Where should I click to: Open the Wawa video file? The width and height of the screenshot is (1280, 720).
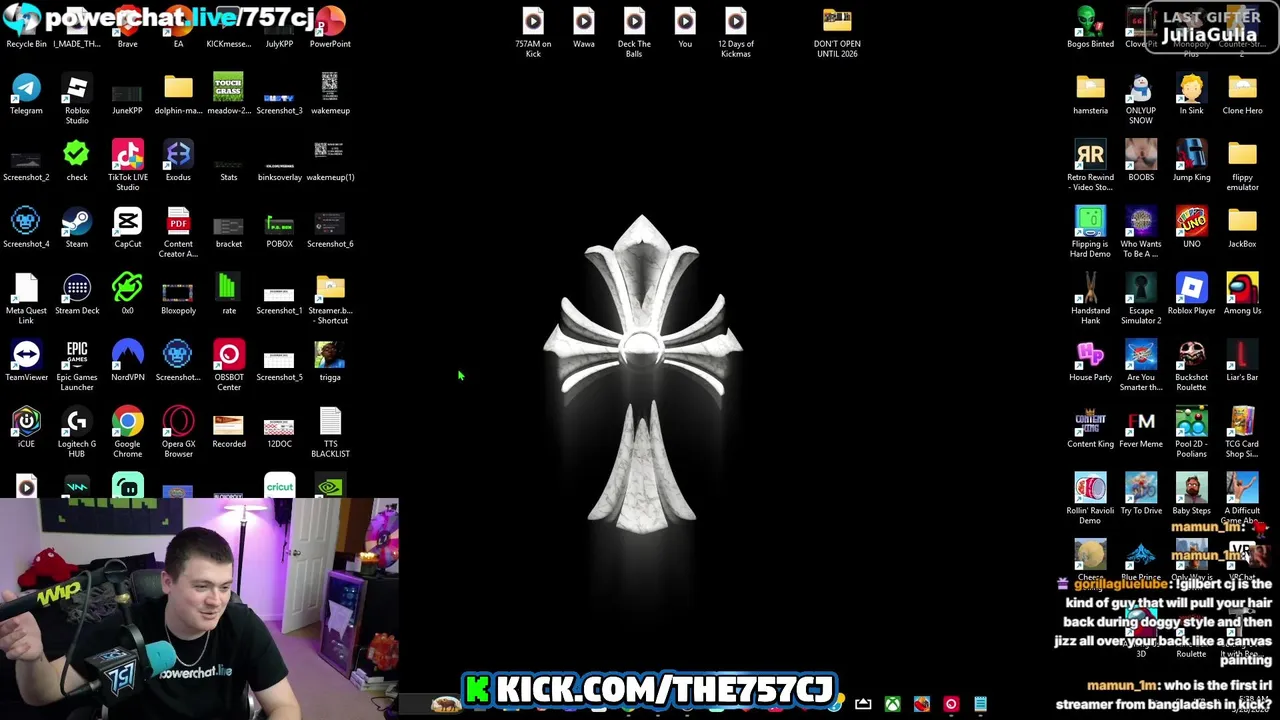[584, 27]
